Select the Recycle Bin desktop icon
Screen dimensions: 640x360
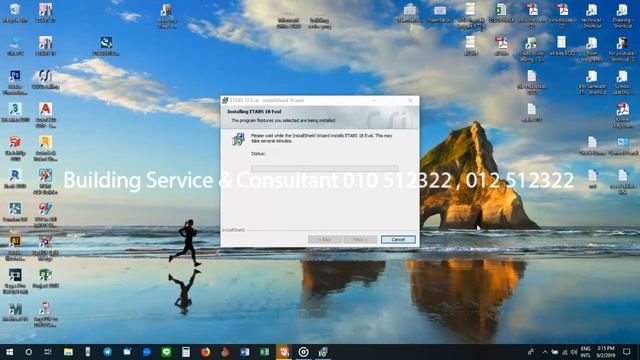tap(15, 13)
